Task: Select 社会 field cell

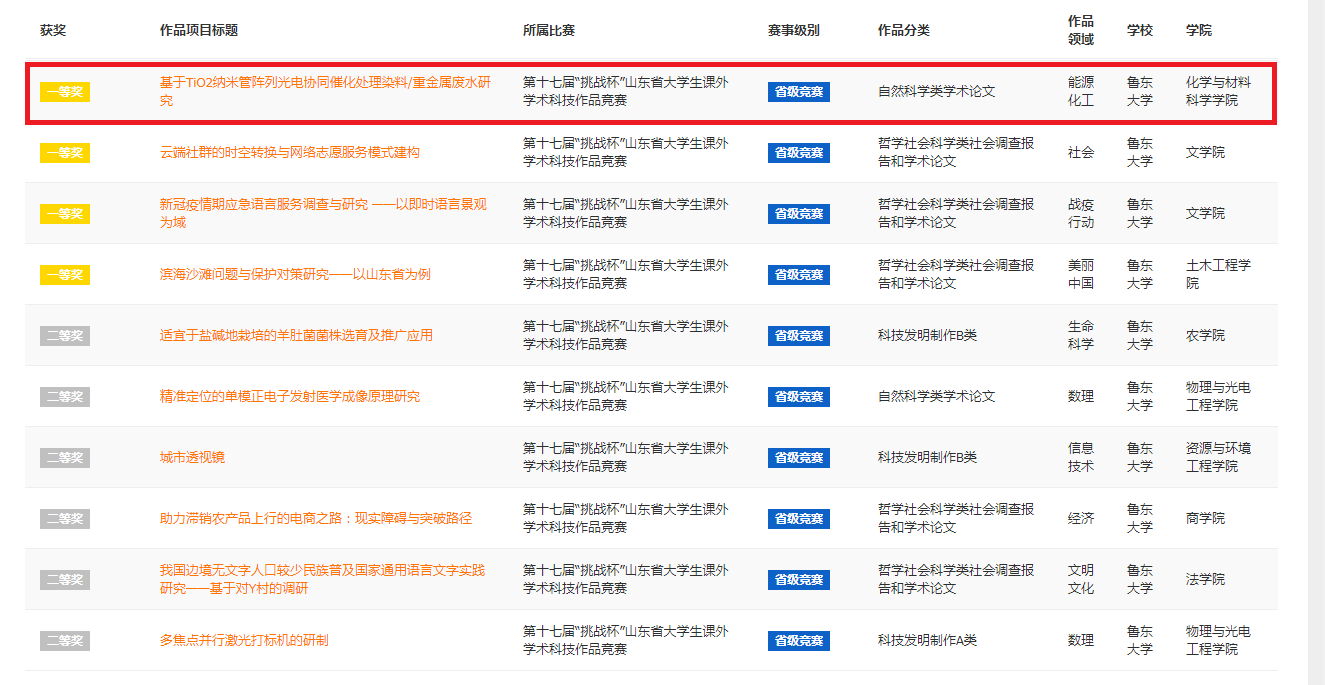Action: (x=1081, y=152)
